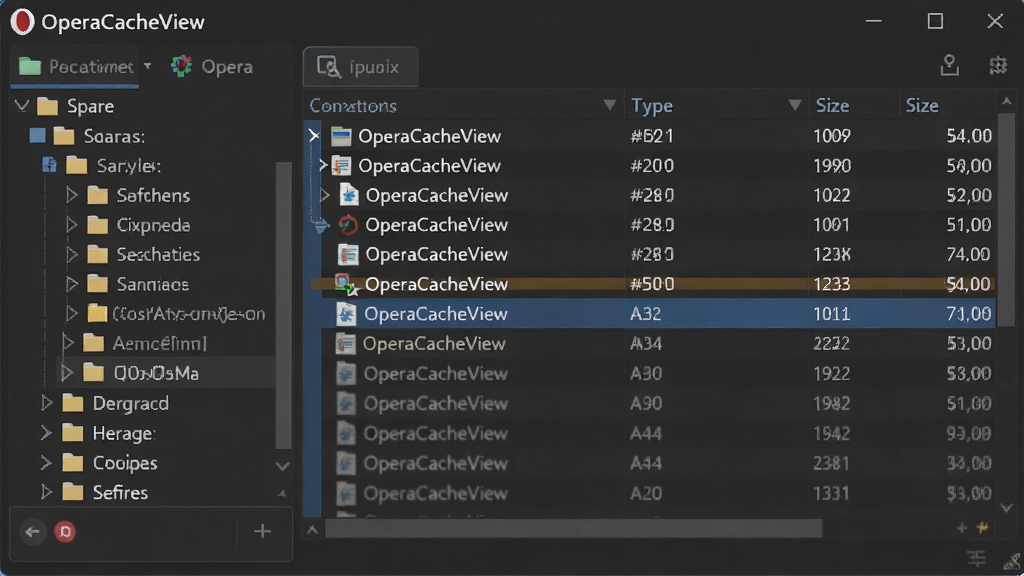This screenshot has width=1024, height=576.
Task: Expand the Aemcélinnl folder
Action: tap(67, 343)
